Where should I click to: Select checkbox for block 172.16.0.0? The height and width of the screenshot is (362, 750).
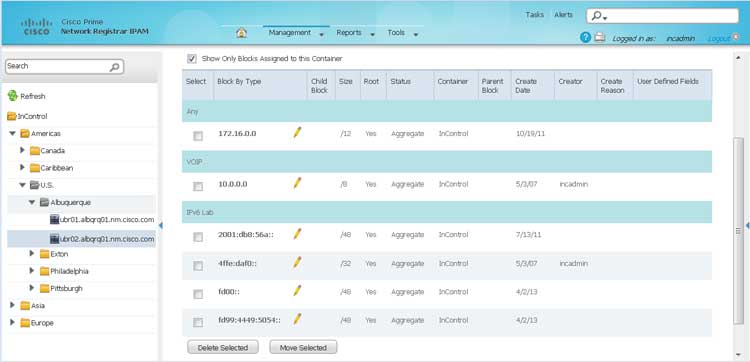coord(198,136)
